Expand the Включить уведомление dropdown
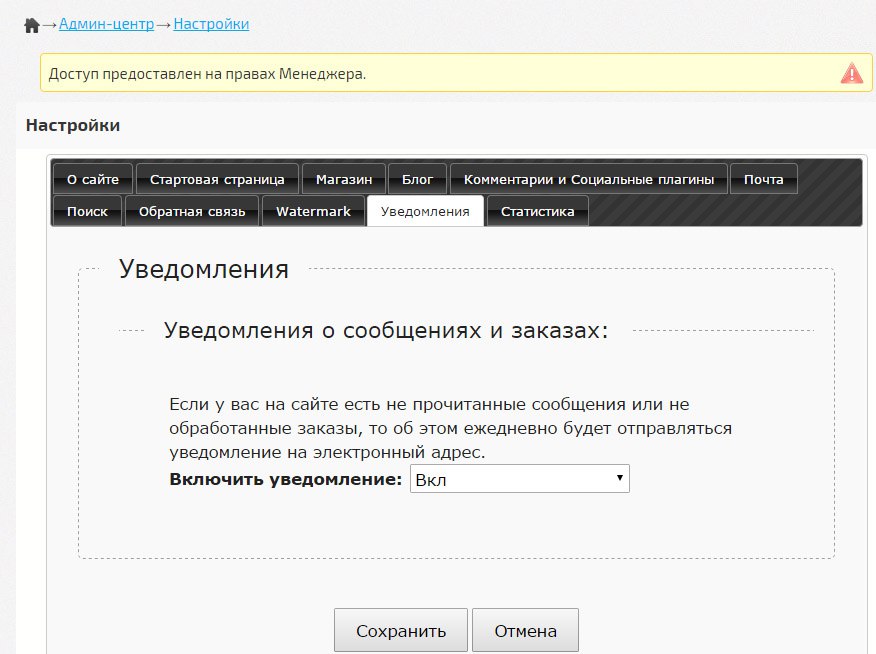The height and width of the screenshot is (654, 876). (x=519, y=479)
